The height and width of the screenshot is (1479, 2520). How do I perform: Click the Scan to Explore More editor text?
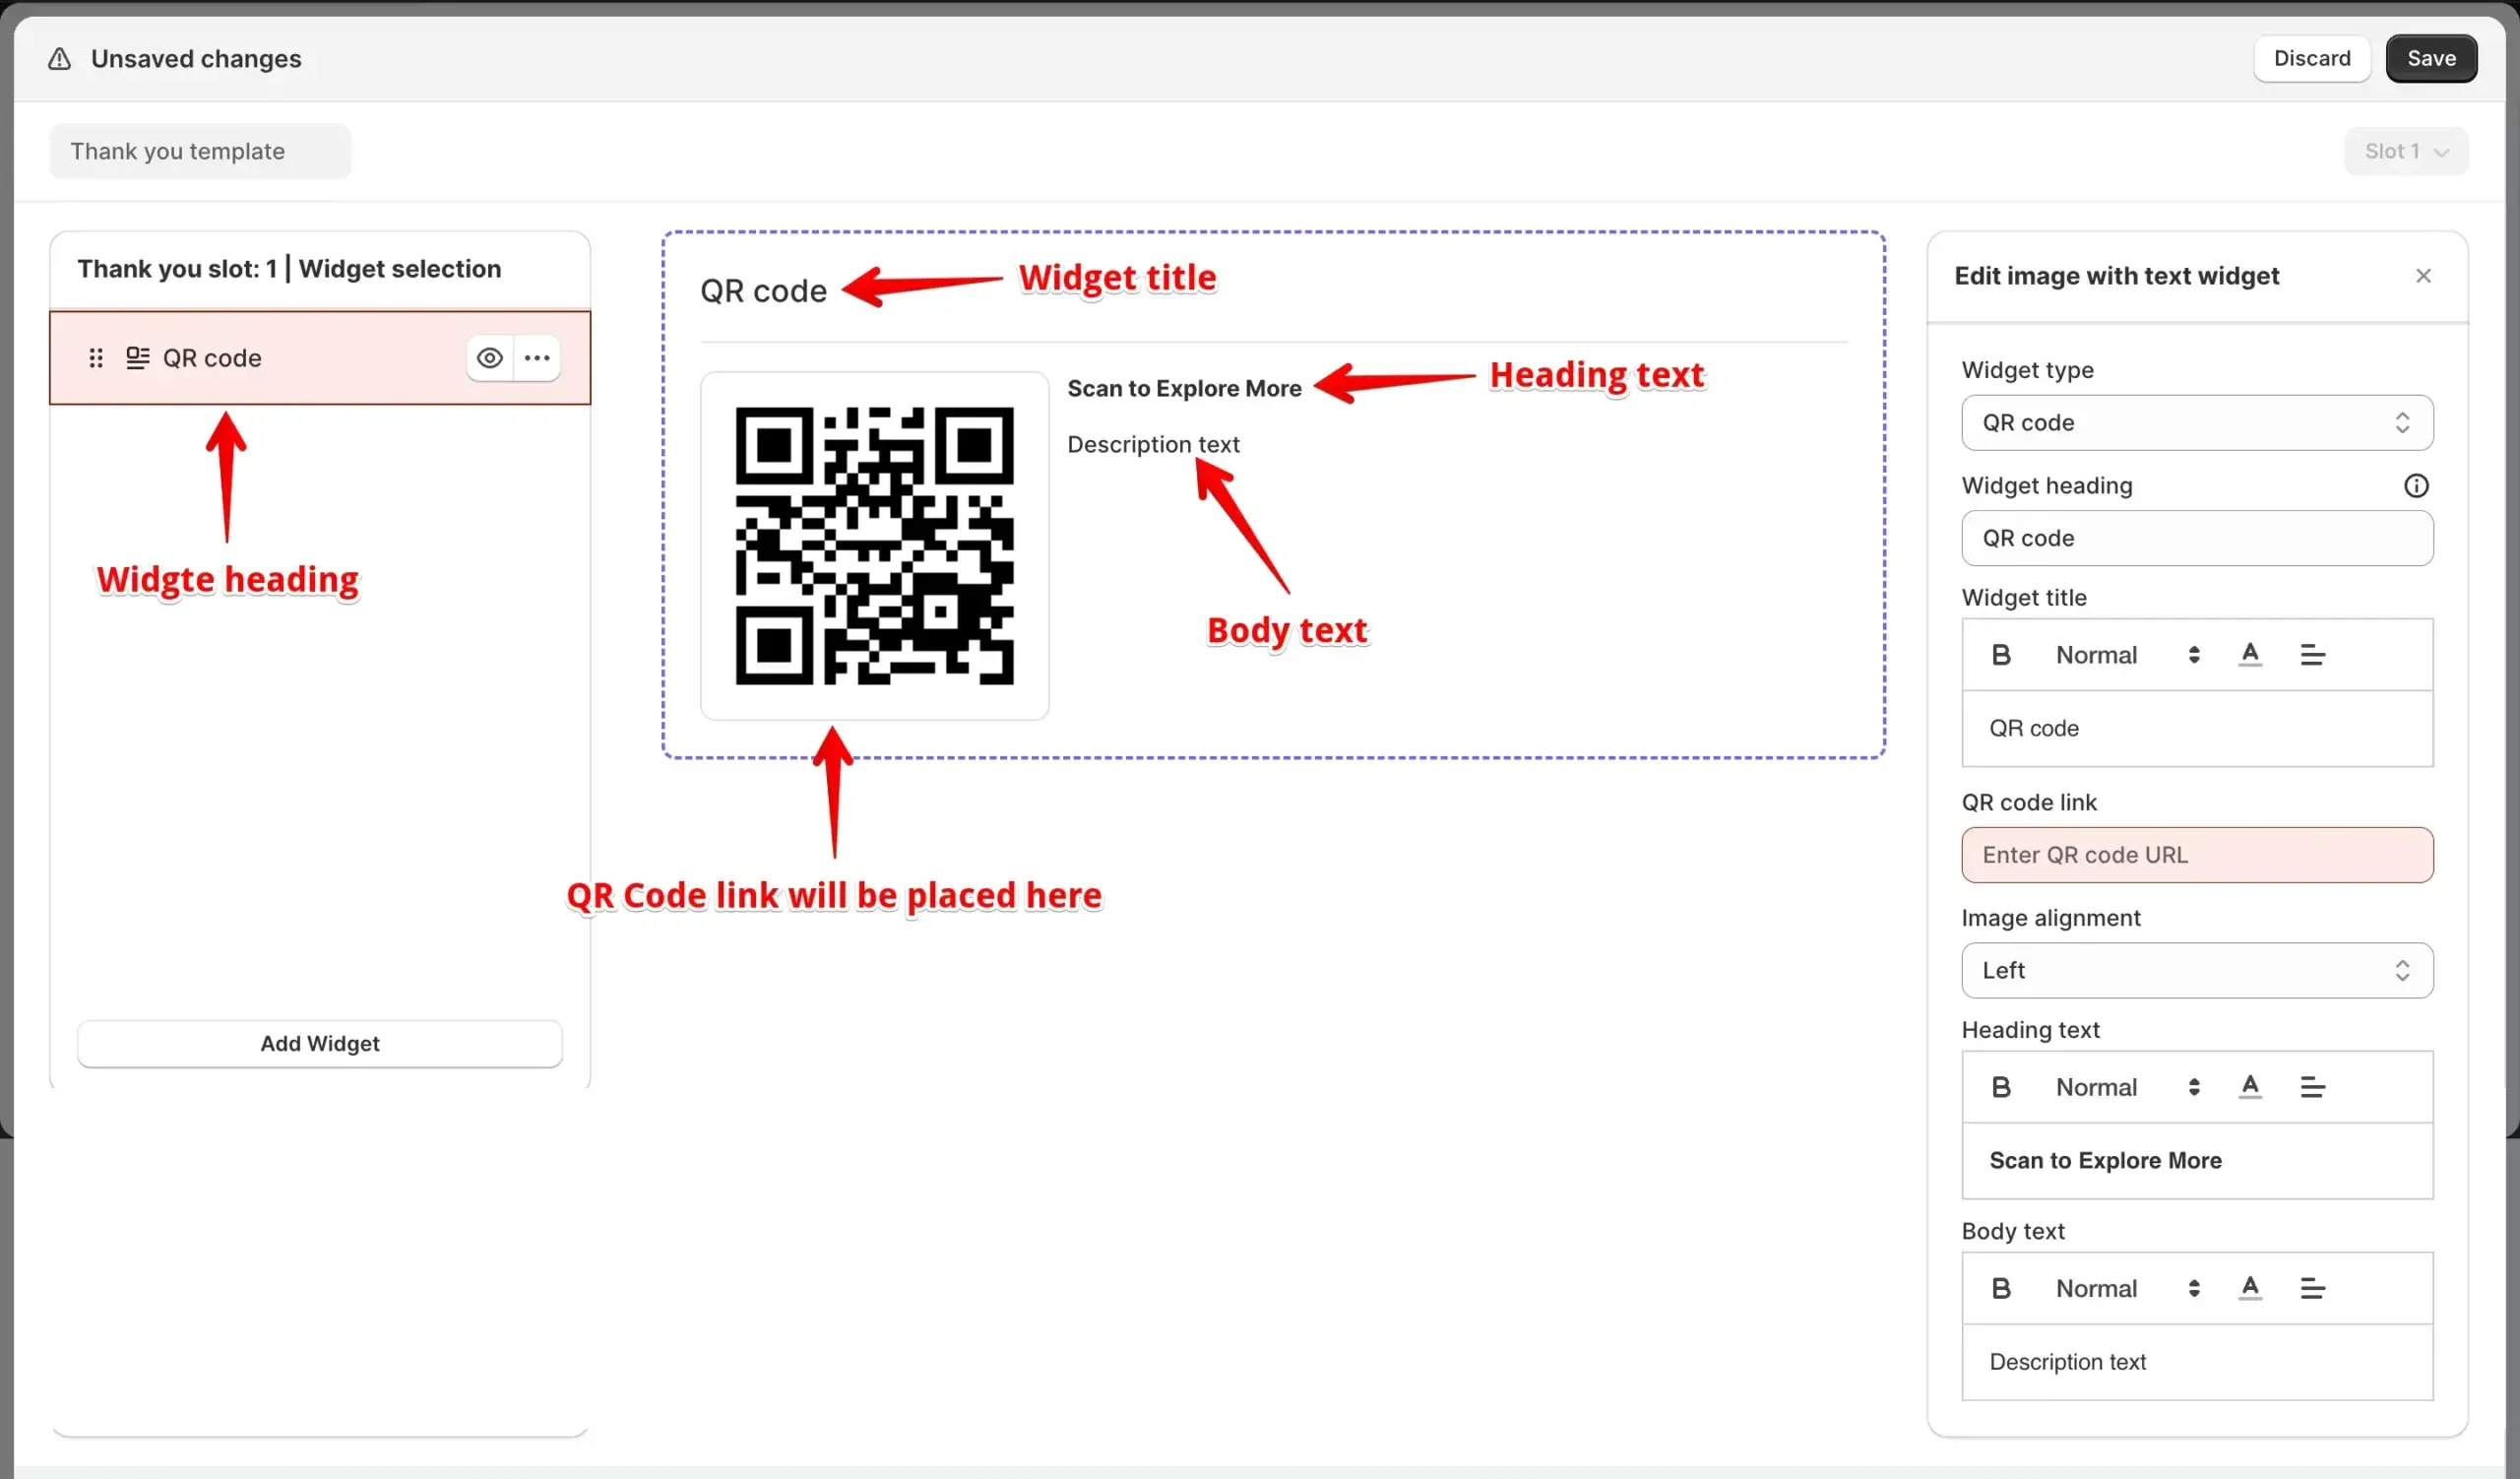pos(2105,1161)
